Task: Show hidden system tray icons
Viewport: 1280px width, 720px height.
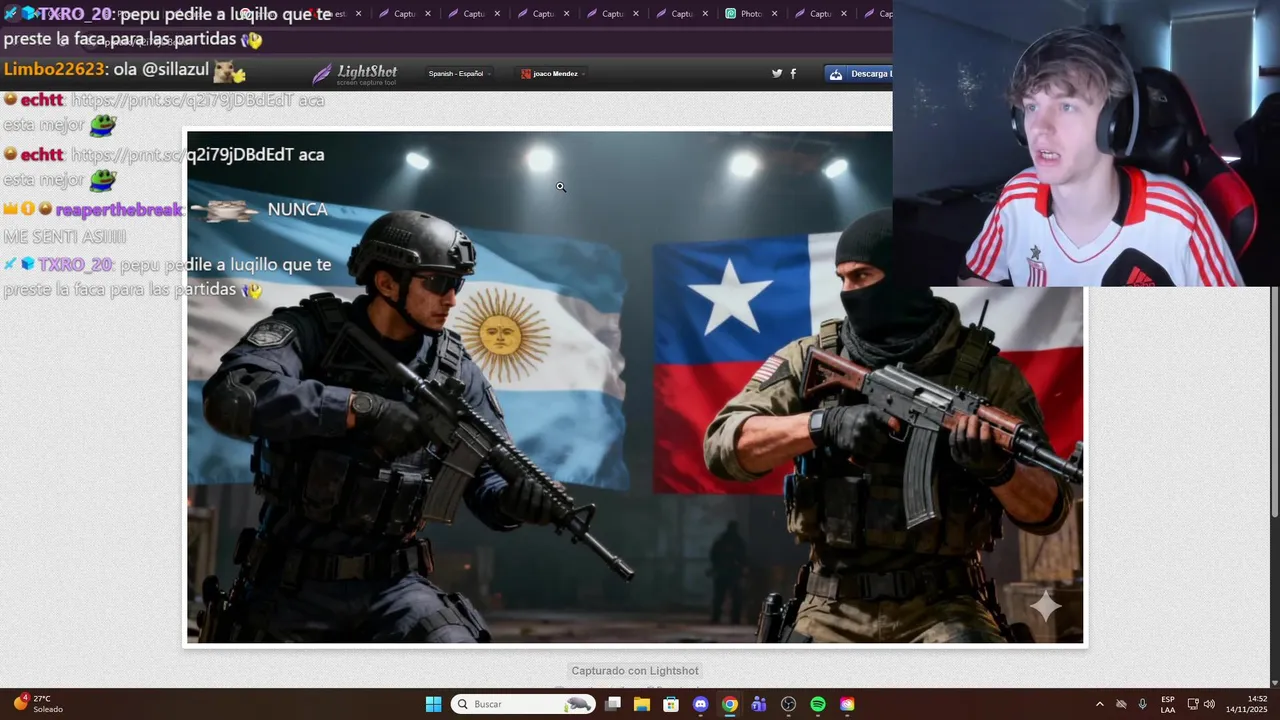Action: pyautogui.click(x=1100, y=704)
